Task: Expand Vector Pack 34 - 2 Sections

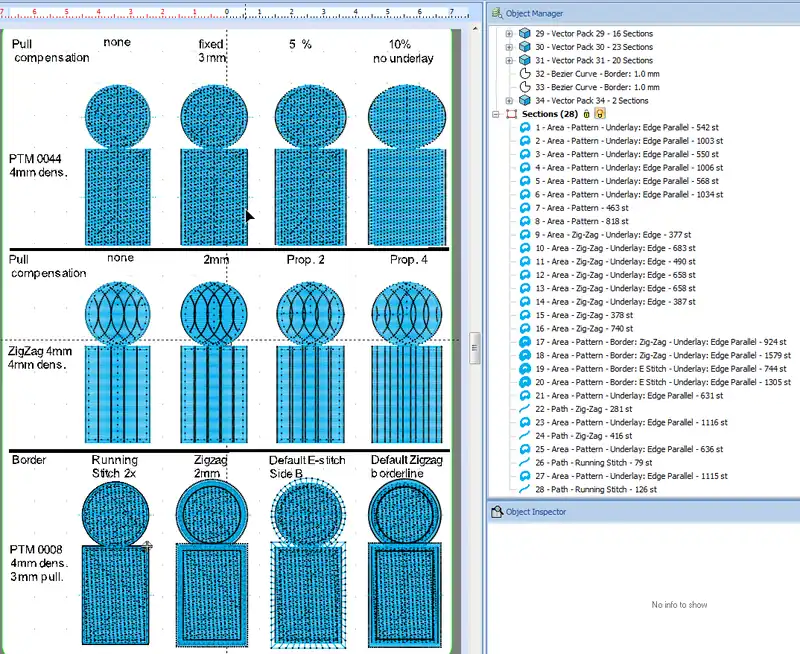Action: [509, 101]
